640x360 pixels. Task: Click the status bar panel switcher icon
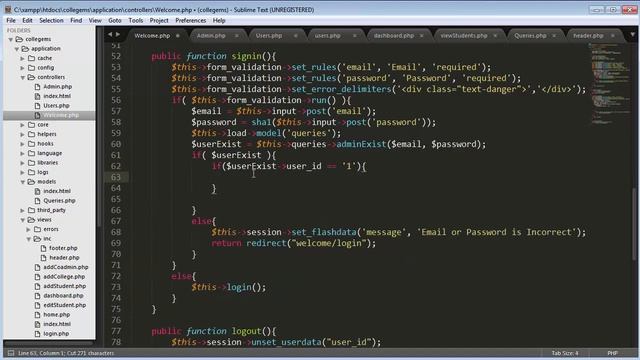[11, 353]
